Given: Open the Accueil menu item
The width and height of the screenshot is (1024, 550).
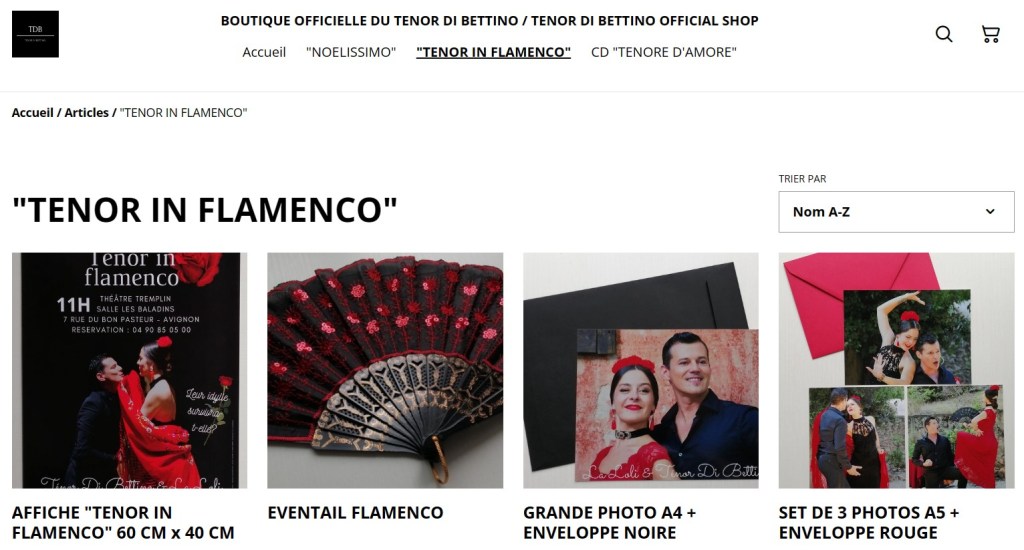Looking at the screenshot, I should tap(264, 52).
